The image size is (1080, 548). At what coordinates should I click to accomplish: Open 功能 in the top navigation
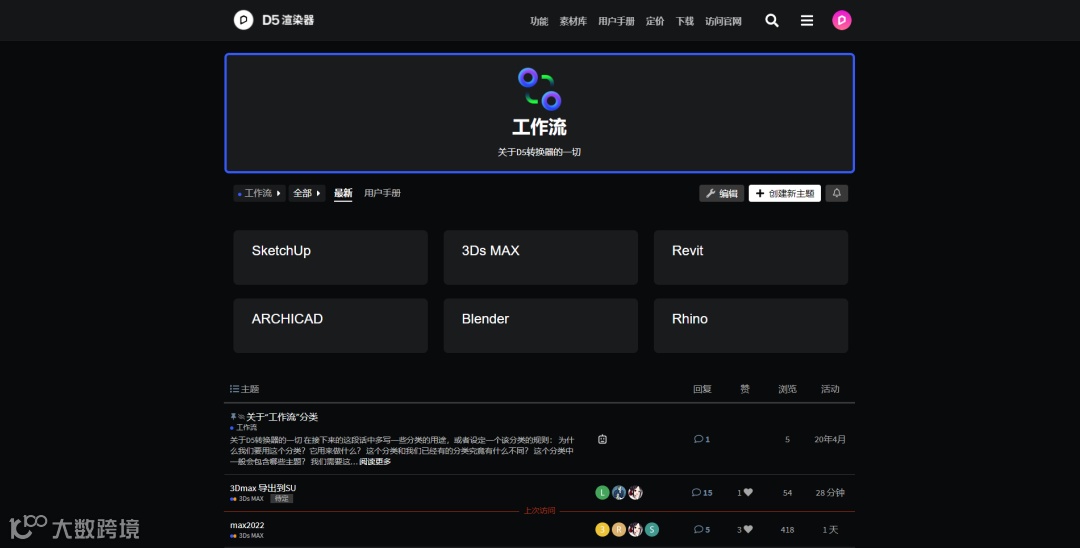tap(539, 21)
